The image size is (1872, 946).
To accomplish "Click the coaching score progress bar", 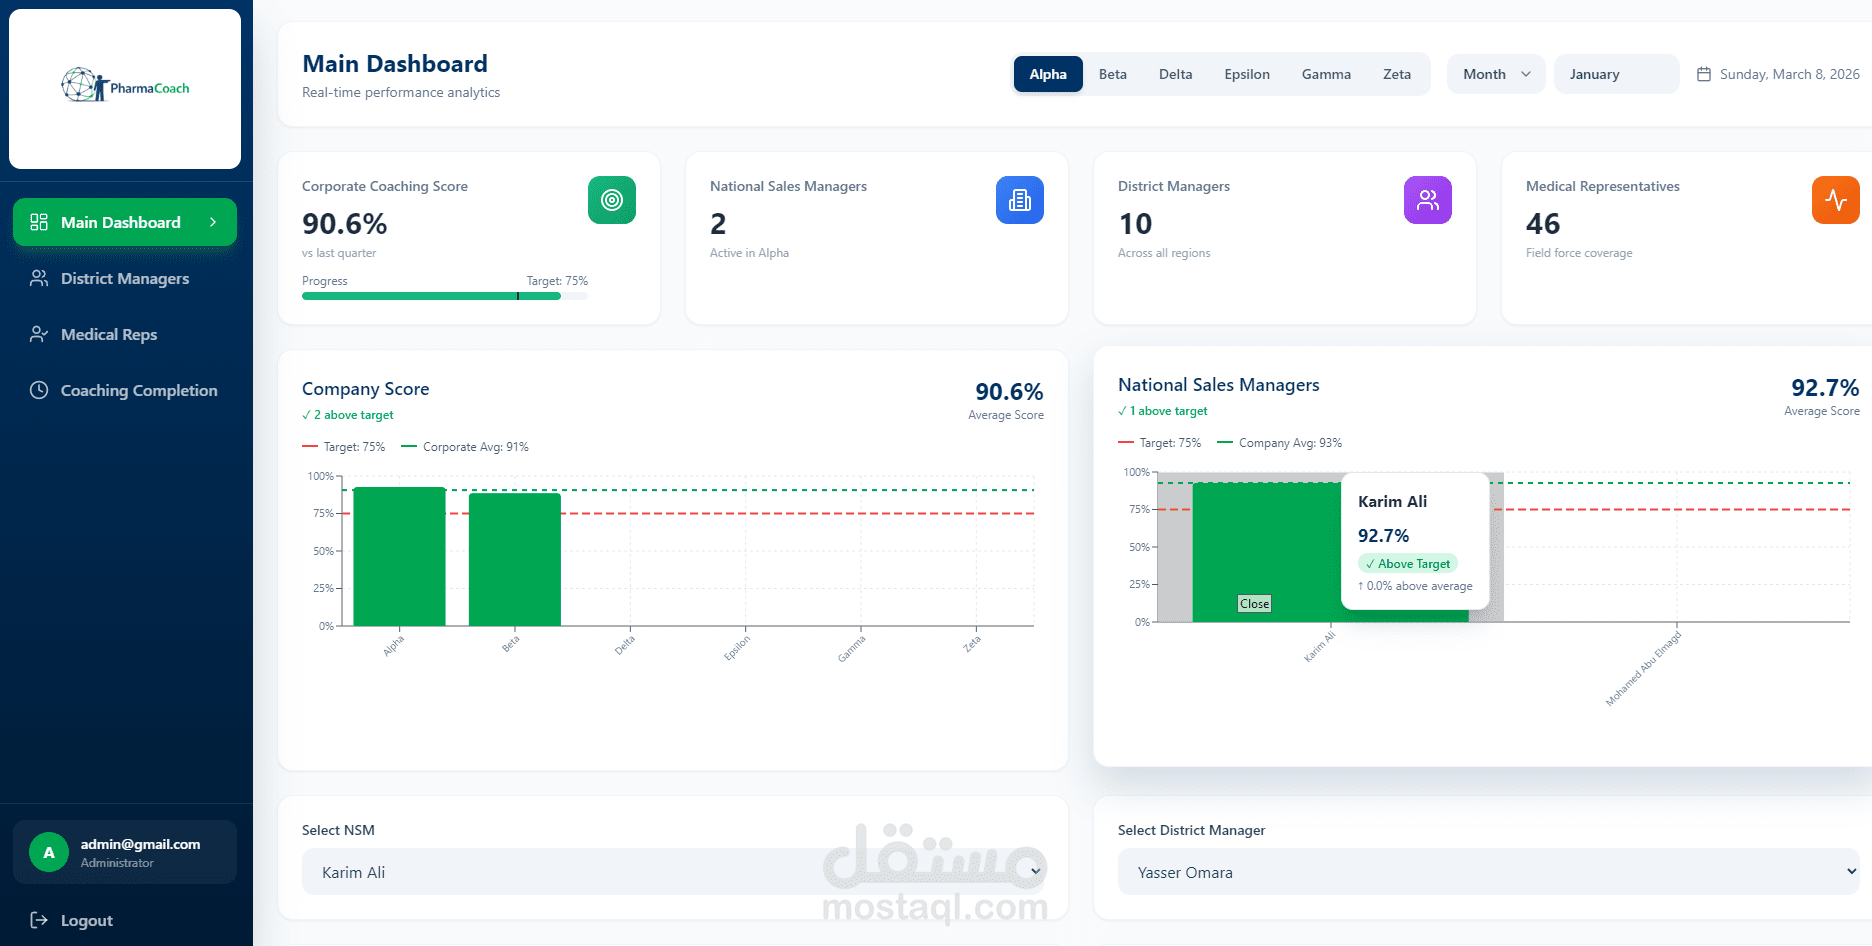I will (445, 296).
